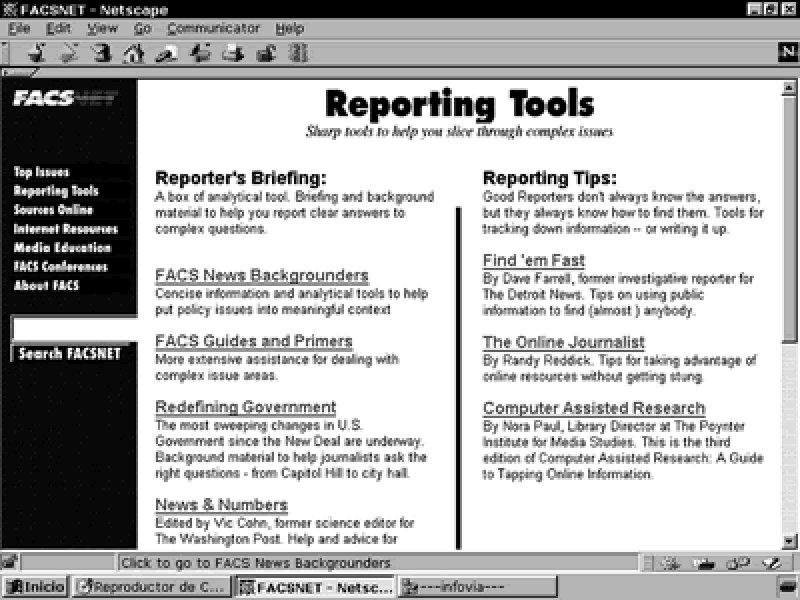This screenshot has width=800, height=600.
Task: Open Discussion groups from the component bar
Action: point(738,563)
